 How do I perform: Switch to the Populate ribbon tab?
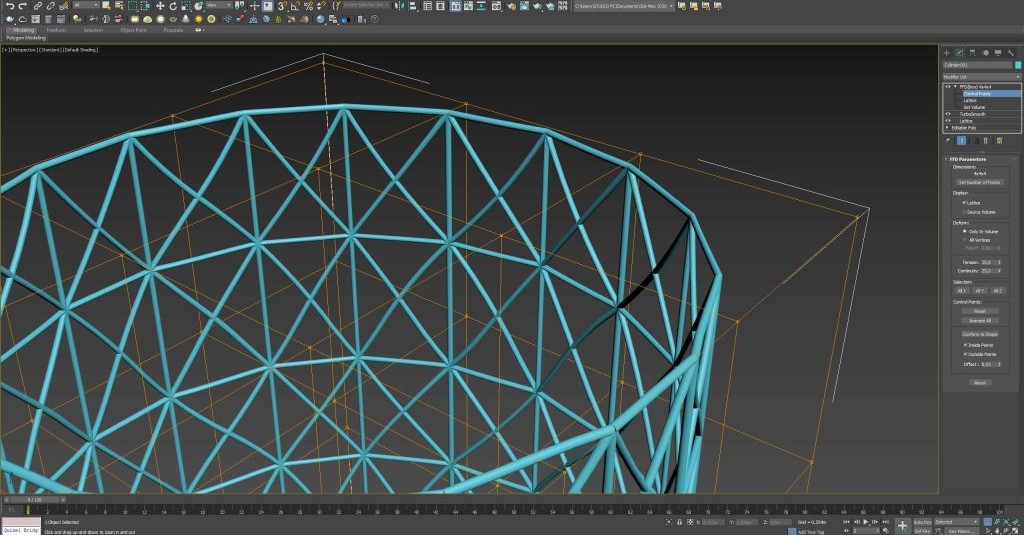pyautogui.click(x=173, y=30)
